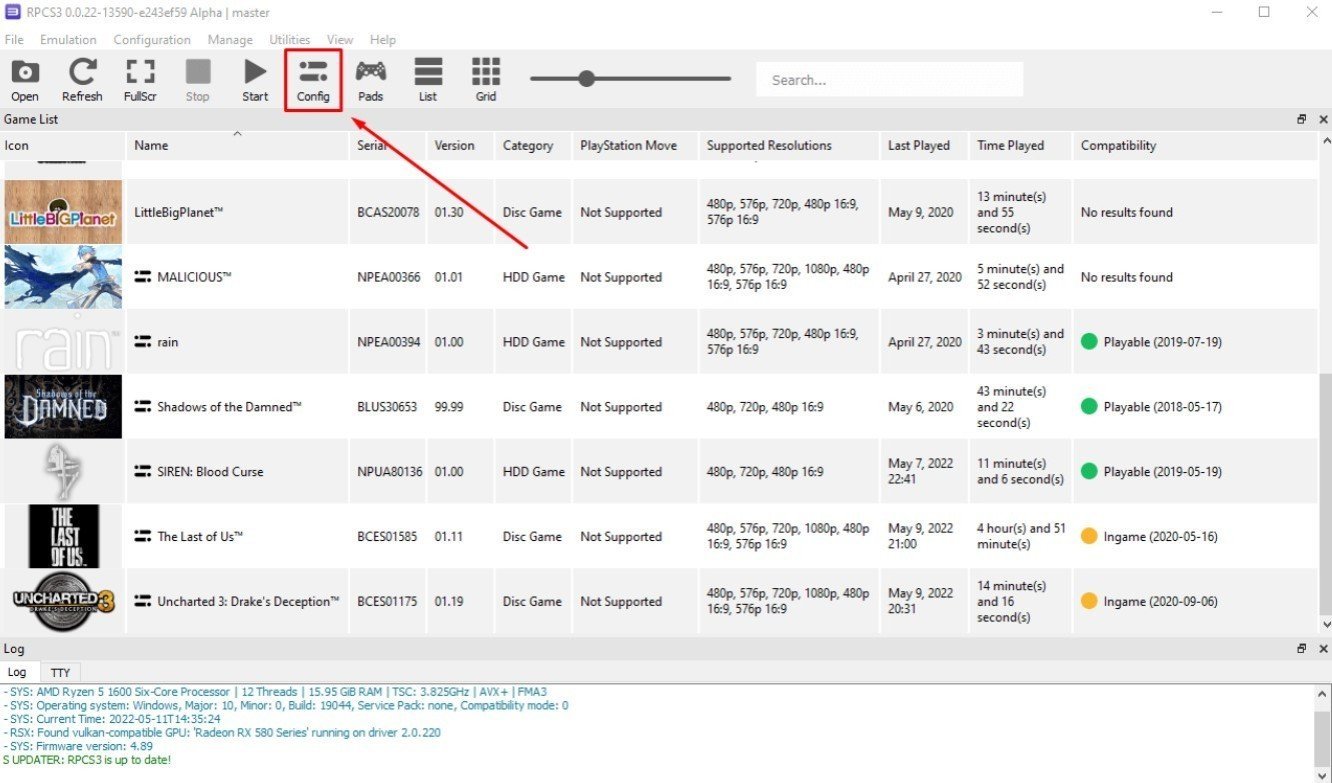Select serial BCAS20078 cell
The height and width of the screenshot is (783, 1332).
pyautogui.click(x=388, y=212)
